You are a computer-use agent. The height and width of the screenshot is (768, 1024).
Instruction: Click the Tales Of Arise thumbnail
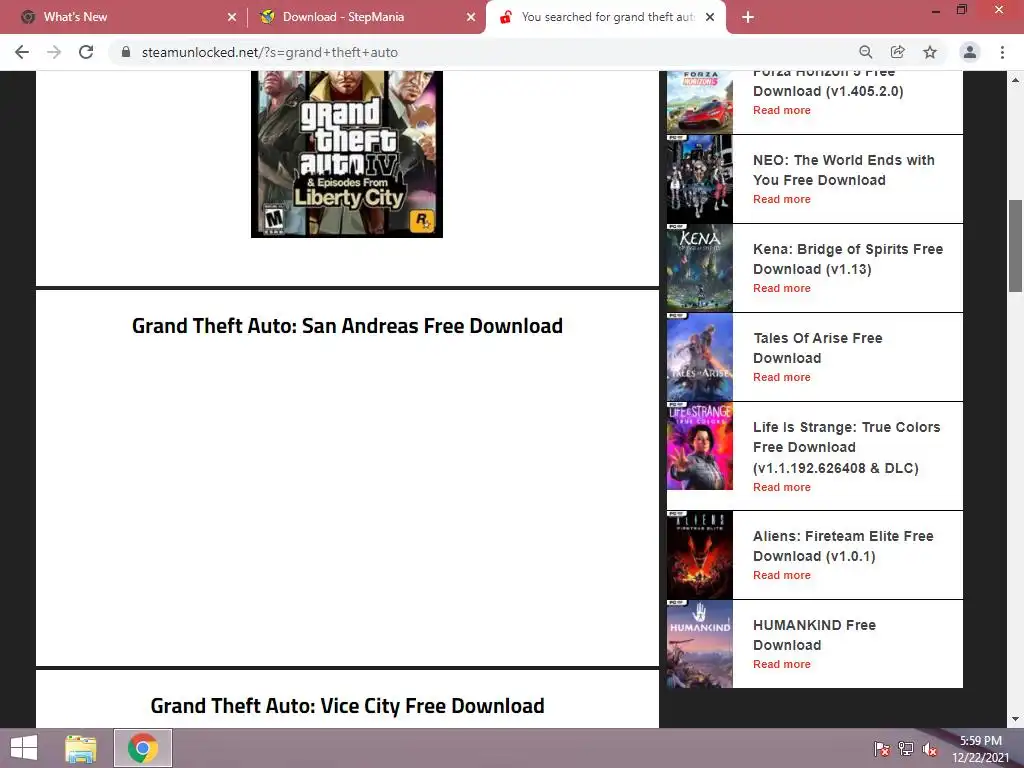coord(699,357)
